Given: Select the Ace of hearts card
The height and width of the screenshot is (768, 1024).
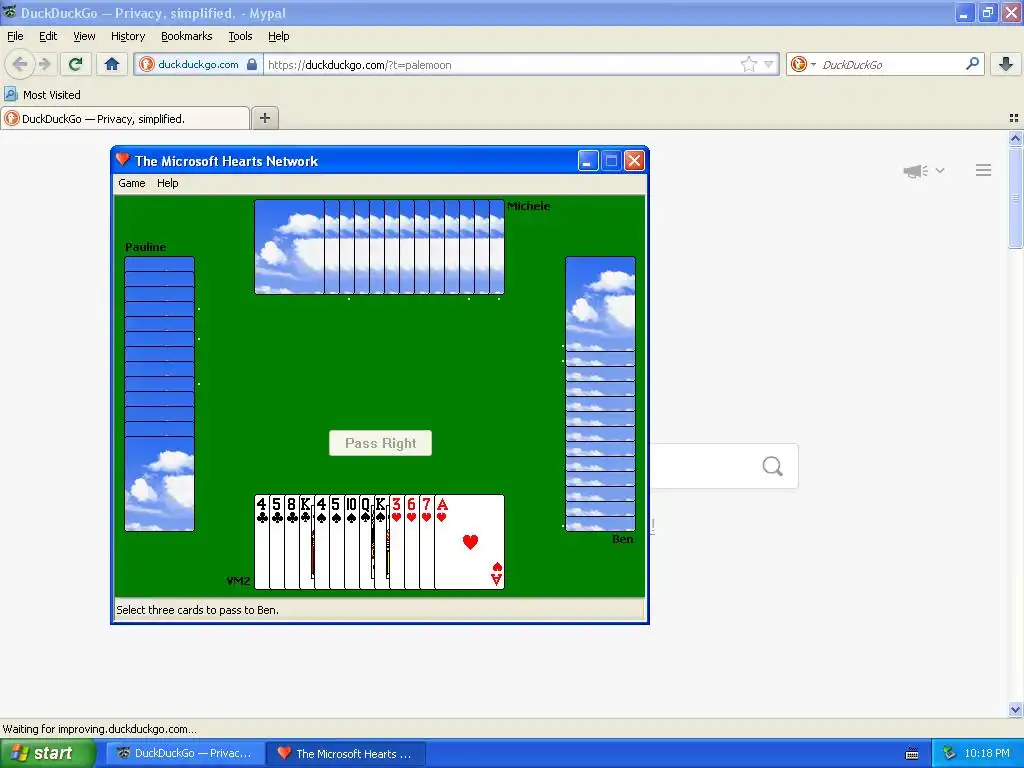Looking at the screenshot, I should [x=469, y=542].
